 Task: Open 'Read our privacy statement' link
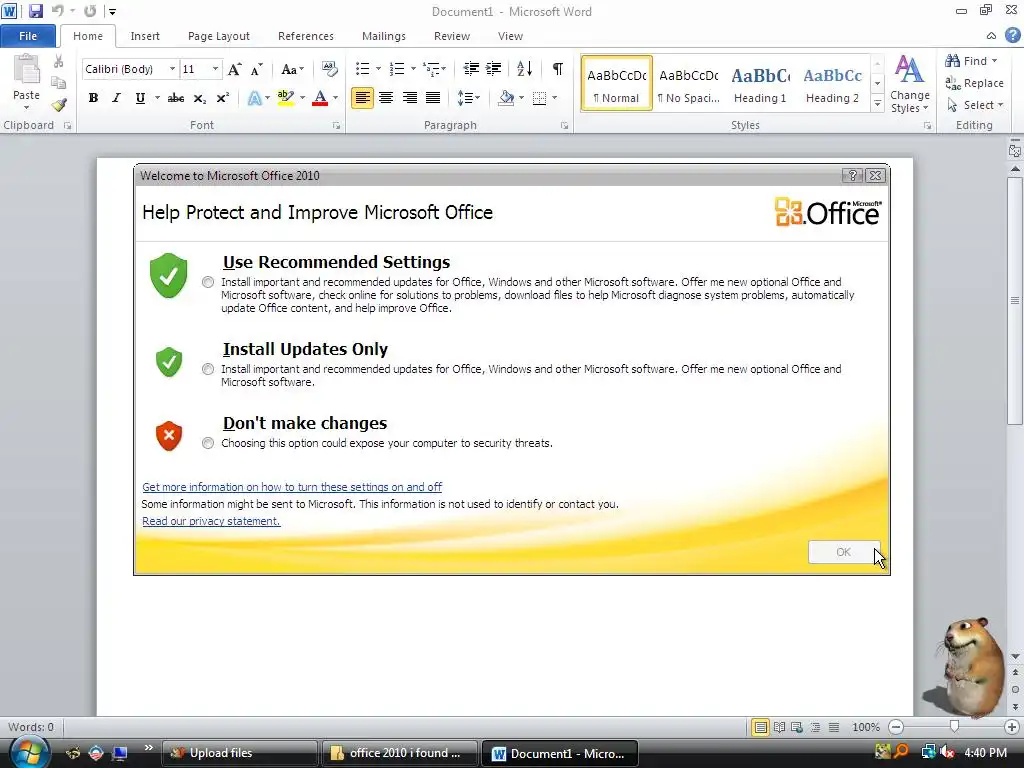coord(211,521)
